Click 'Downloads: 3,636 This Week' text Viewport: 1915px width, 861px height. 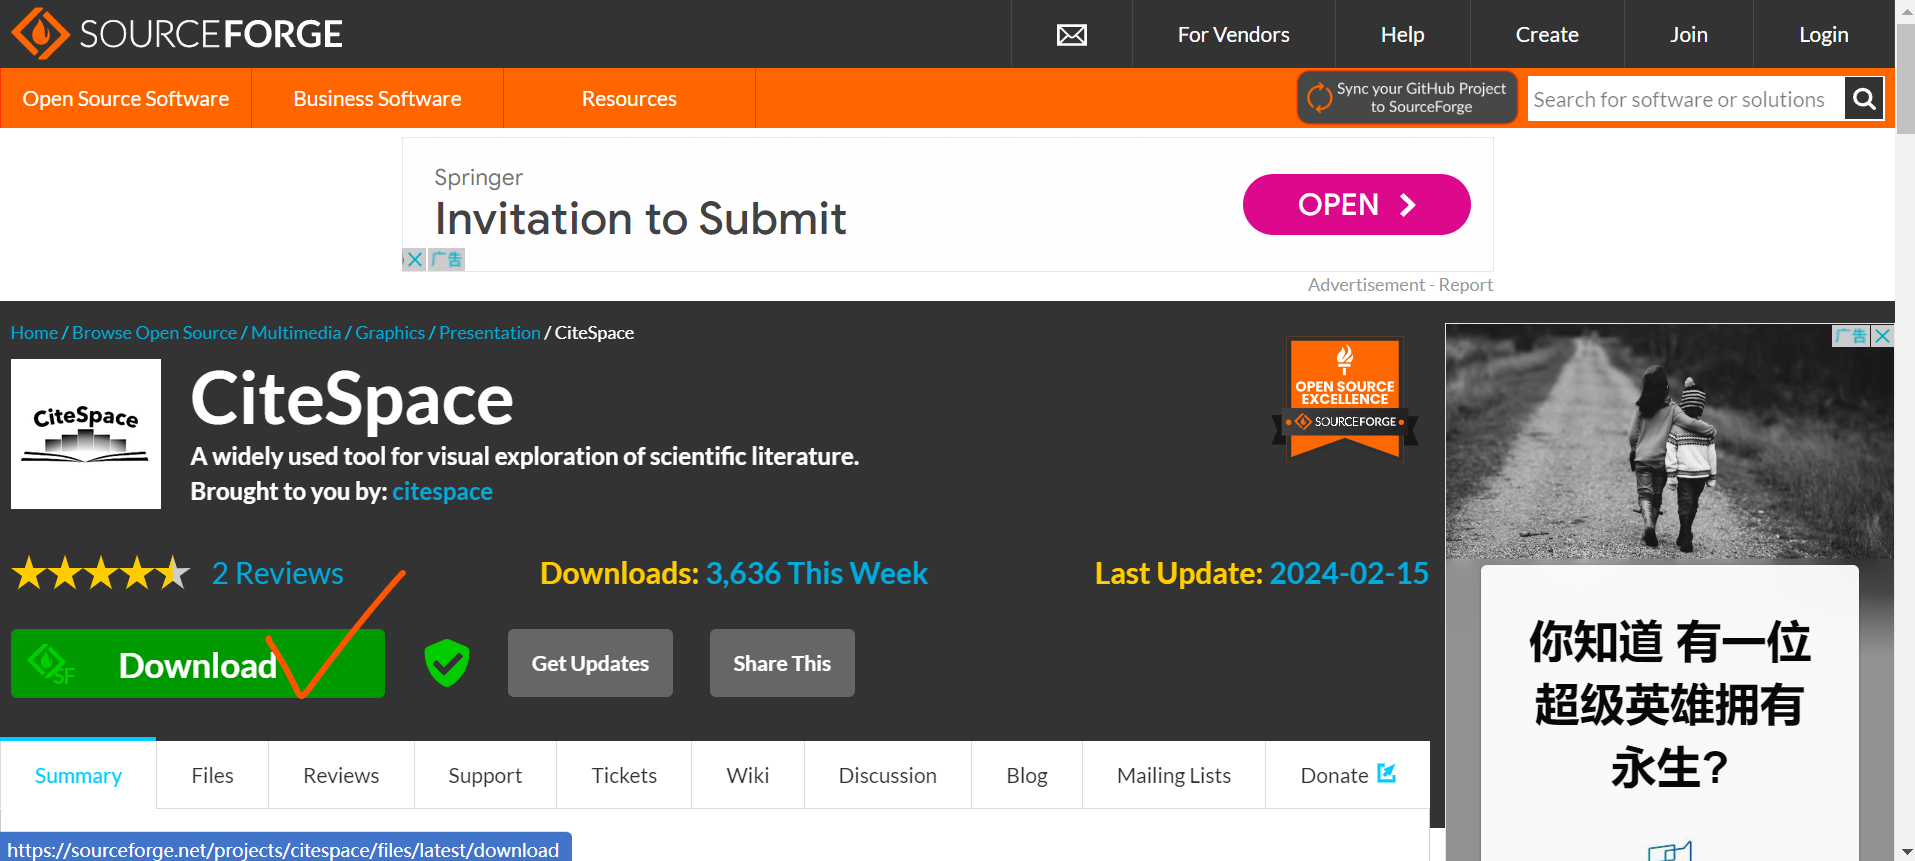pyautogui.click(x=734, y=573)
